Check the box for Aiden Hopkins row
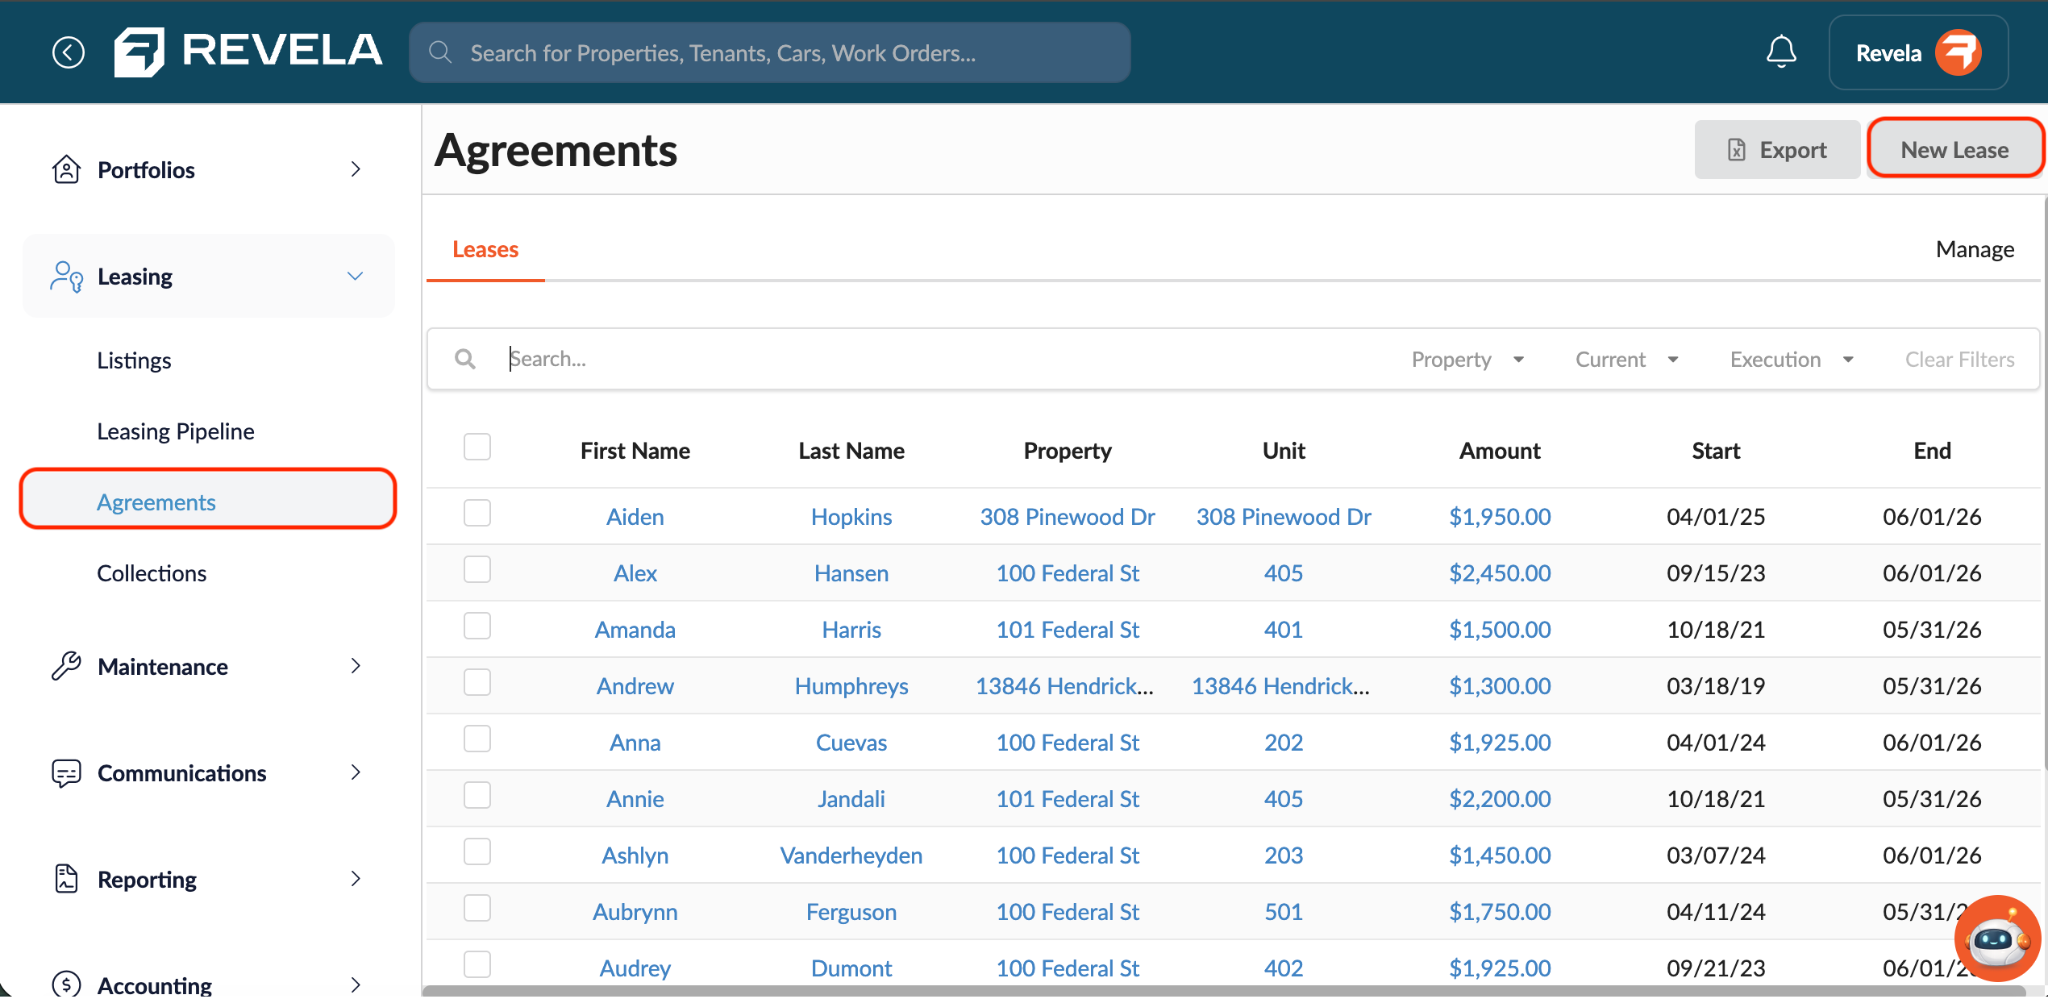This screenshot has width=2048, height=997. coord(477,514)
